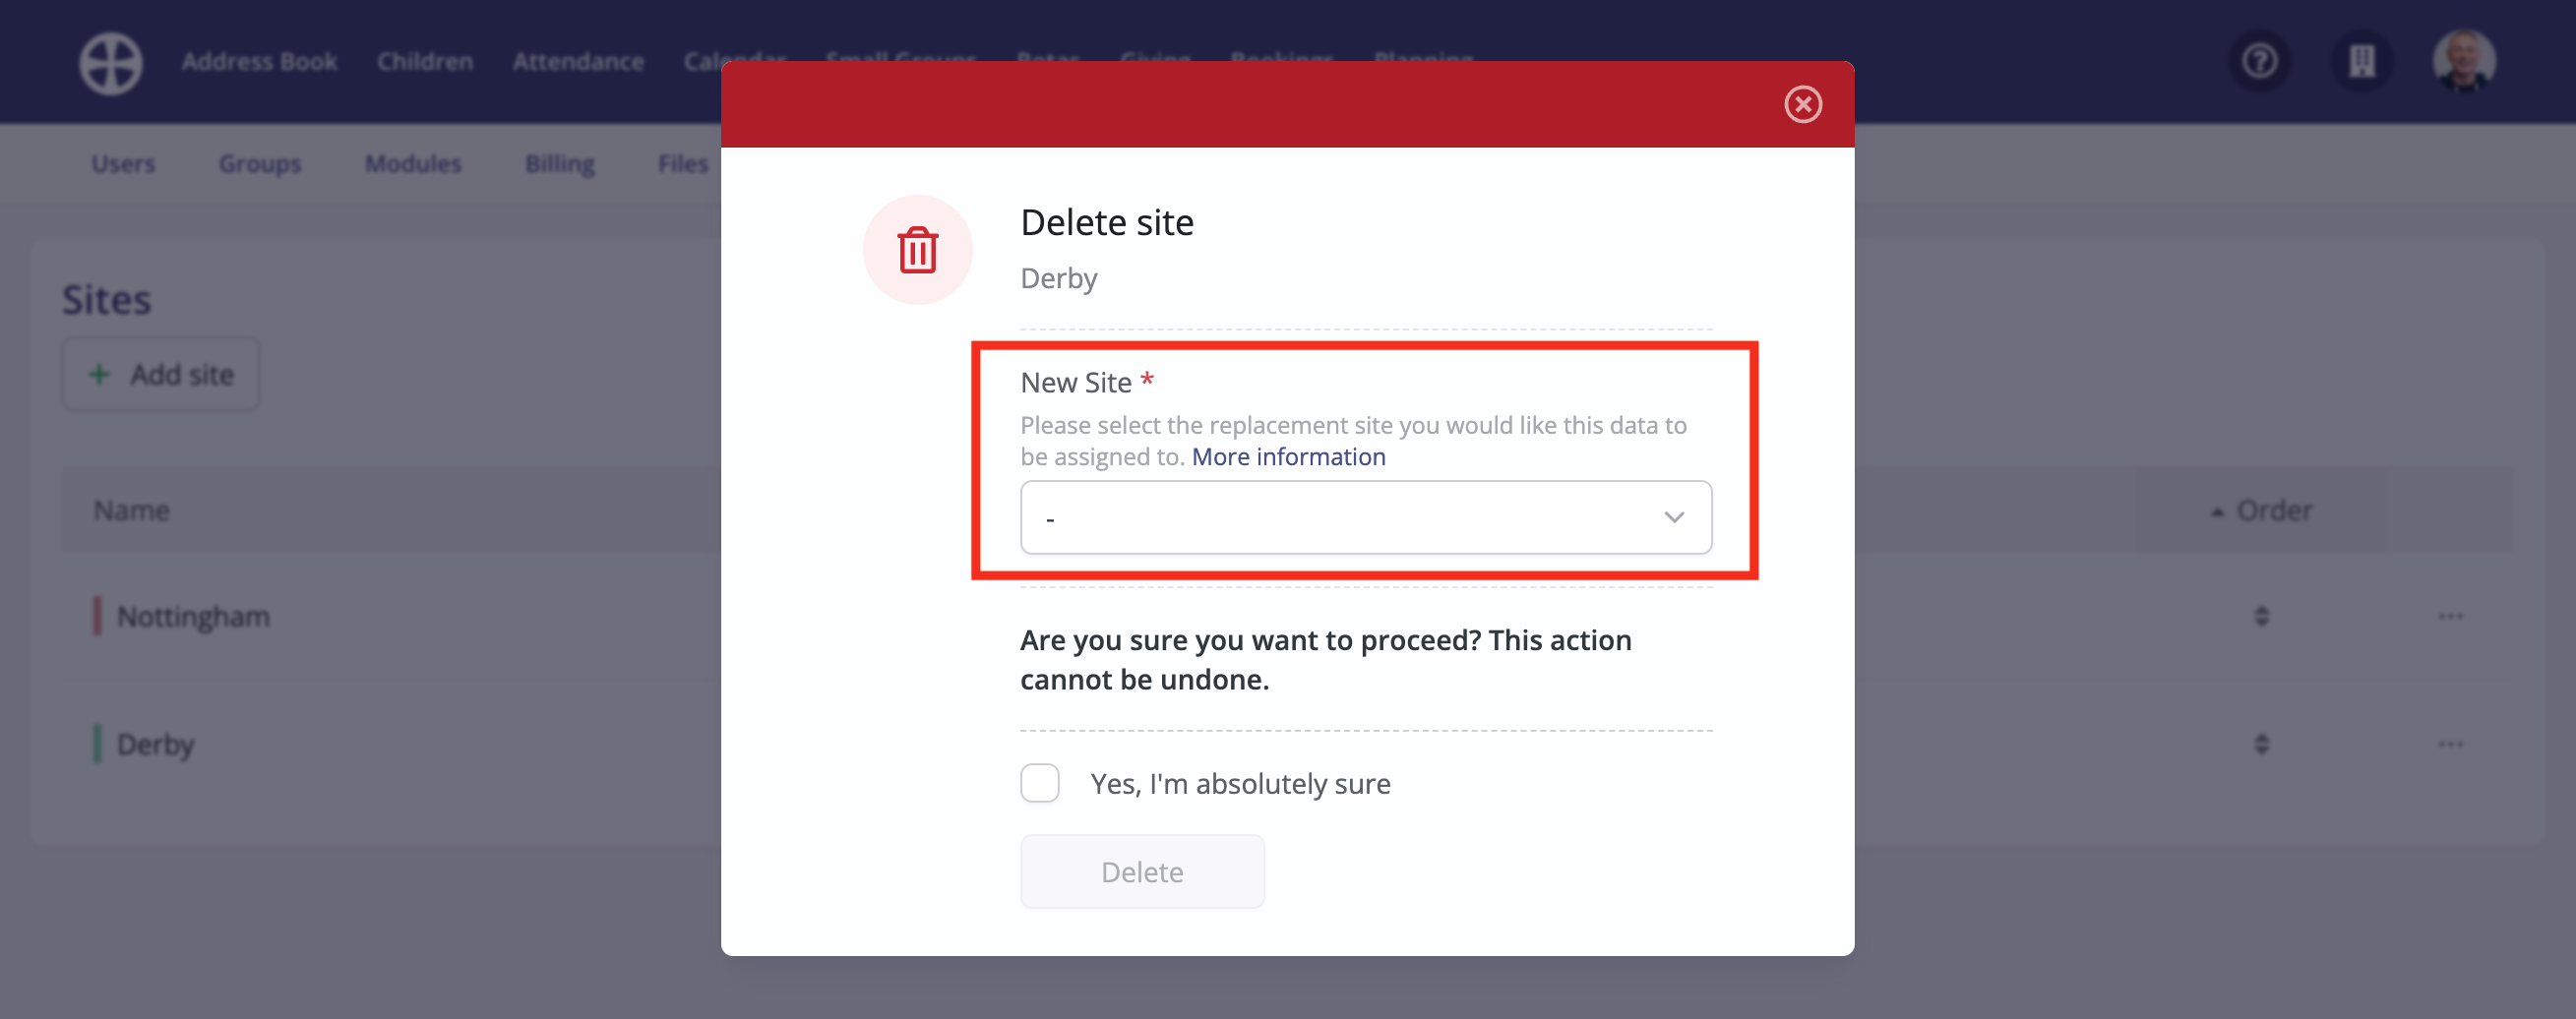Open the more options menu for Nottingham
This screenshot has width=2576, height=1019.
pyautogui.click(x=2450, y=617)
